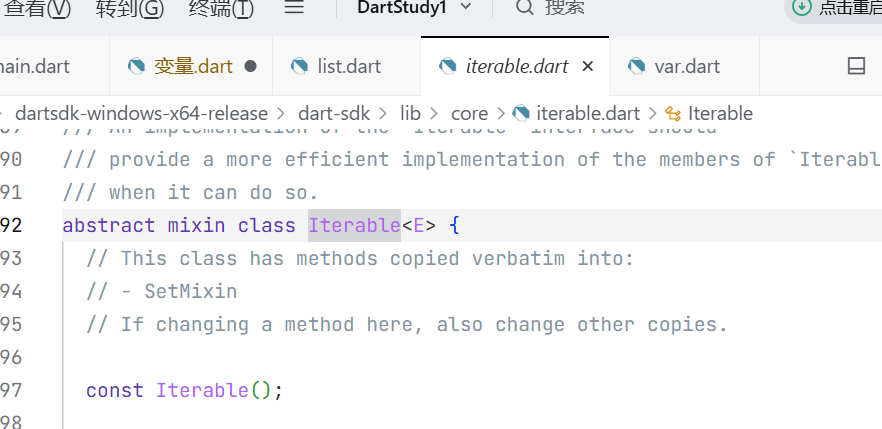This screenshot has width=882, height=429.
Task: Click the 'const' keyword on line 97
Action: [115, 391]
